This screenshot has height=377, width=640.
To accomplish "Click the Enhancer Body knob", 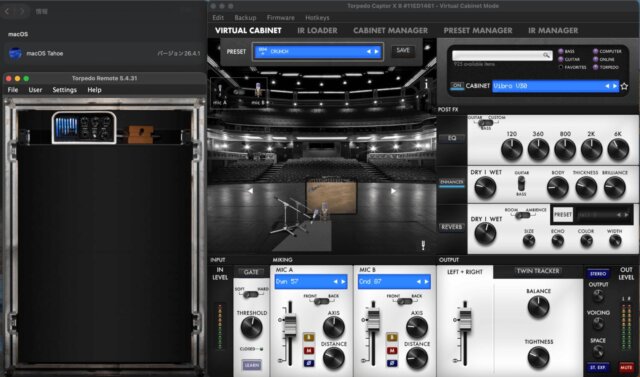I will click(x=558, y=188).
